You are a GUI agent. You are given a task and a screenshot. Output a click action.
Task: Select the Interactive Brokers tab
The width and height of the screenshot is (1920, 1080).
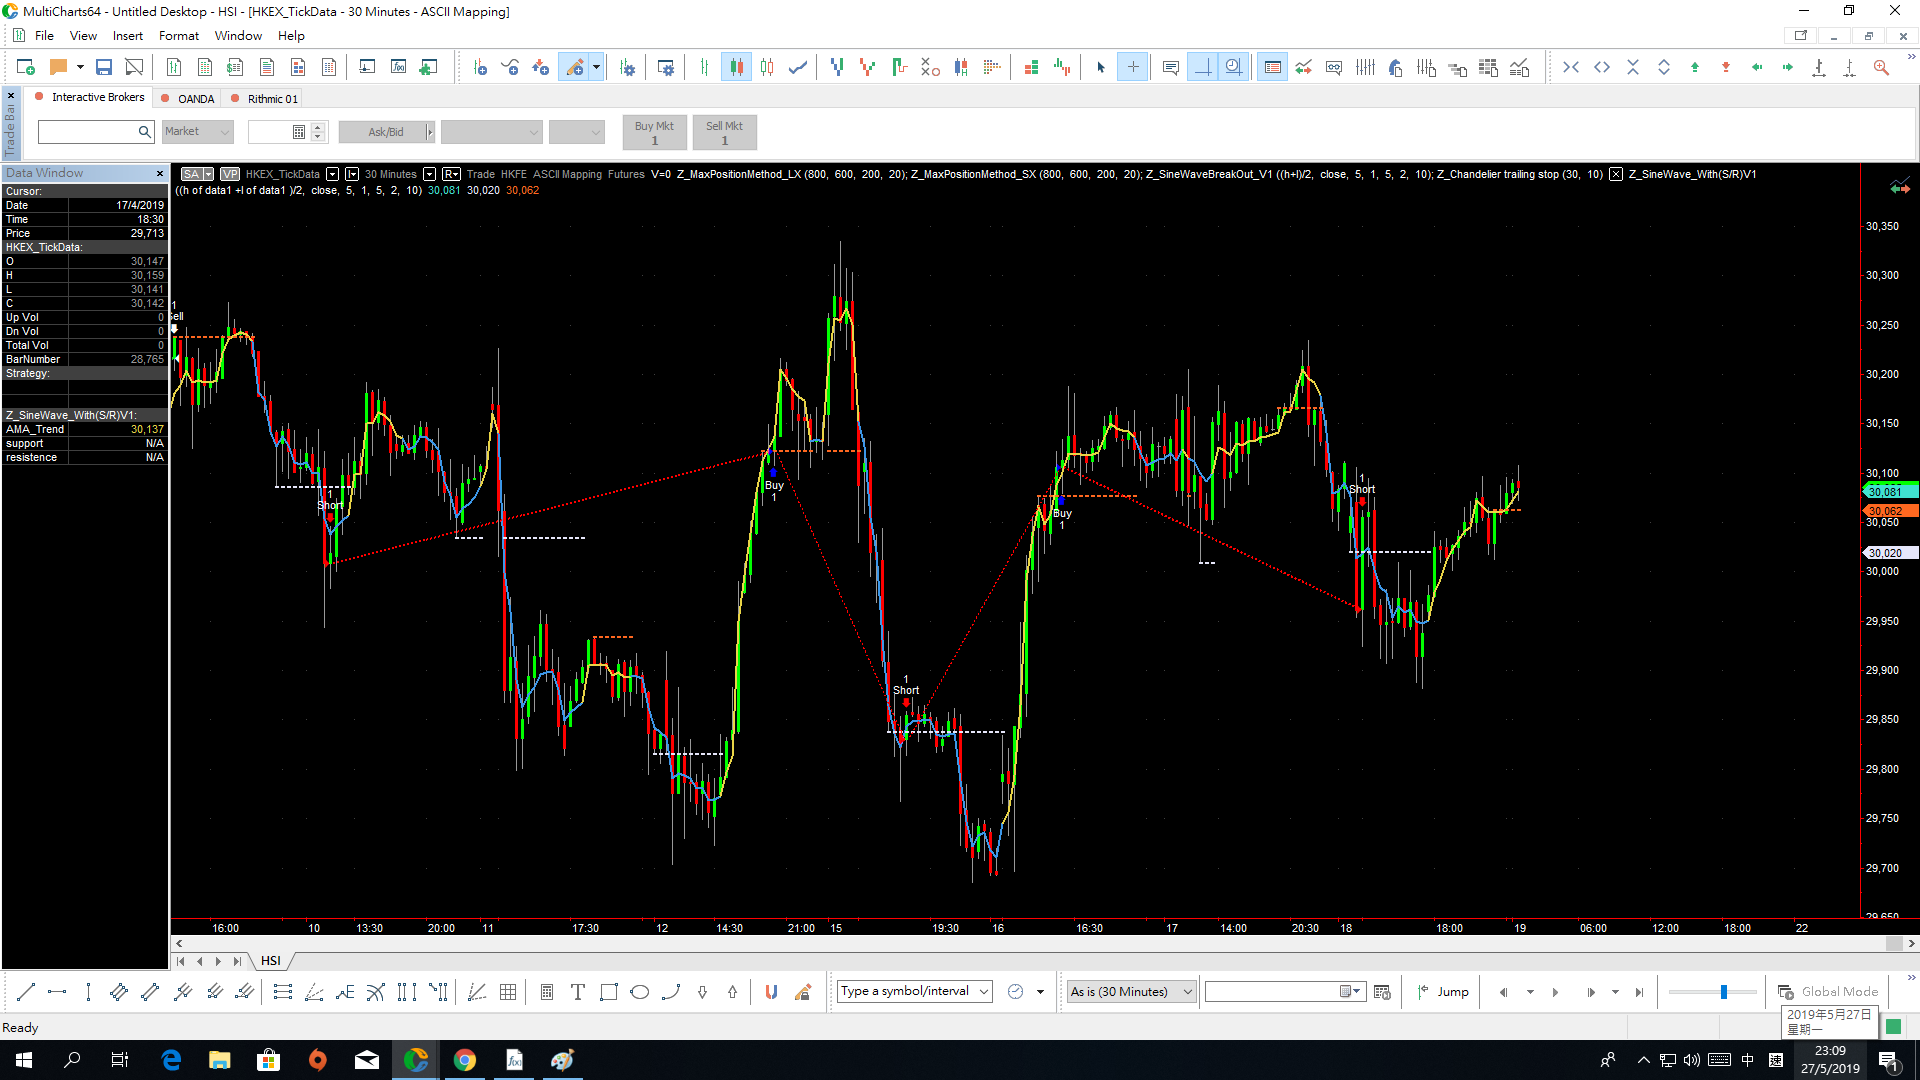click(x=90, y=97)
